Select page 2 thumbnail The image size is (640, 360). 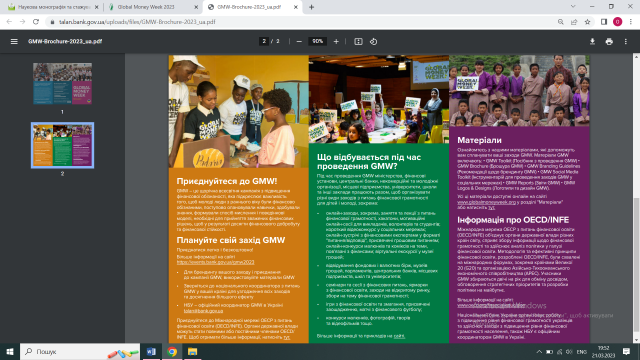tap(62, 145)
